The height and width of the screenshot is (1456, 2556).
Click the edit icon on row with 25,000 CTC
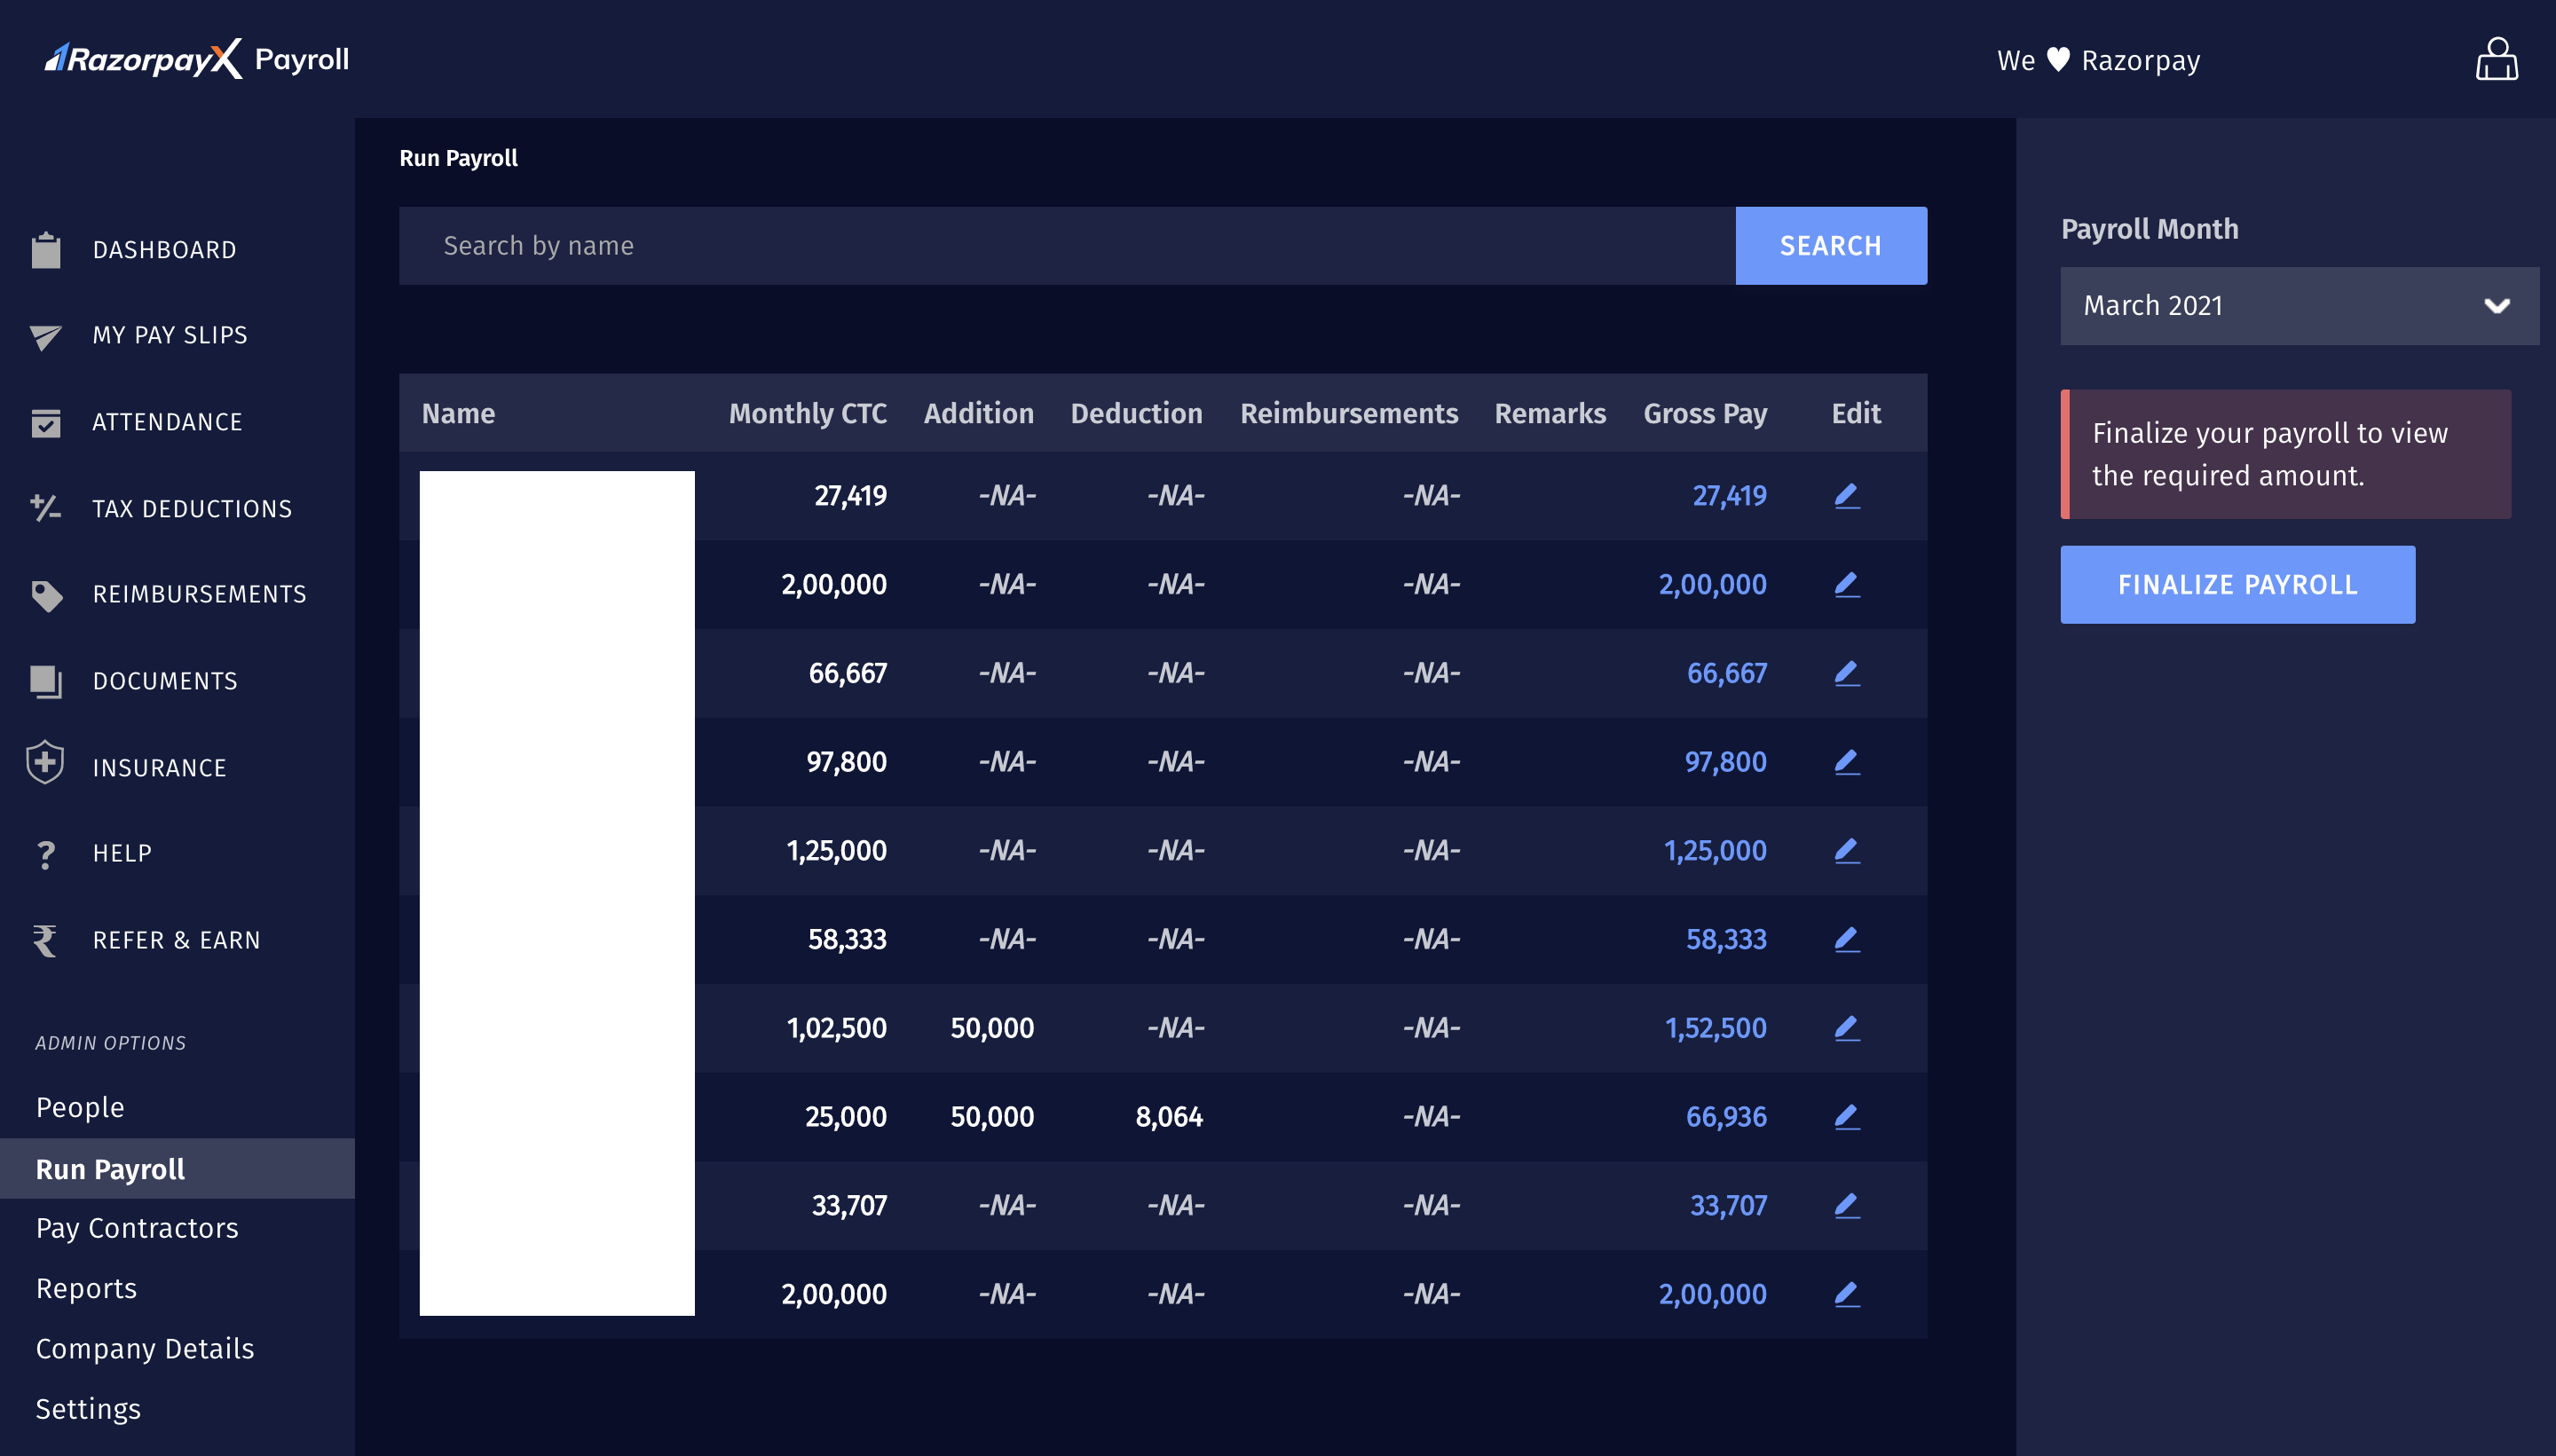point(1847,1115)
